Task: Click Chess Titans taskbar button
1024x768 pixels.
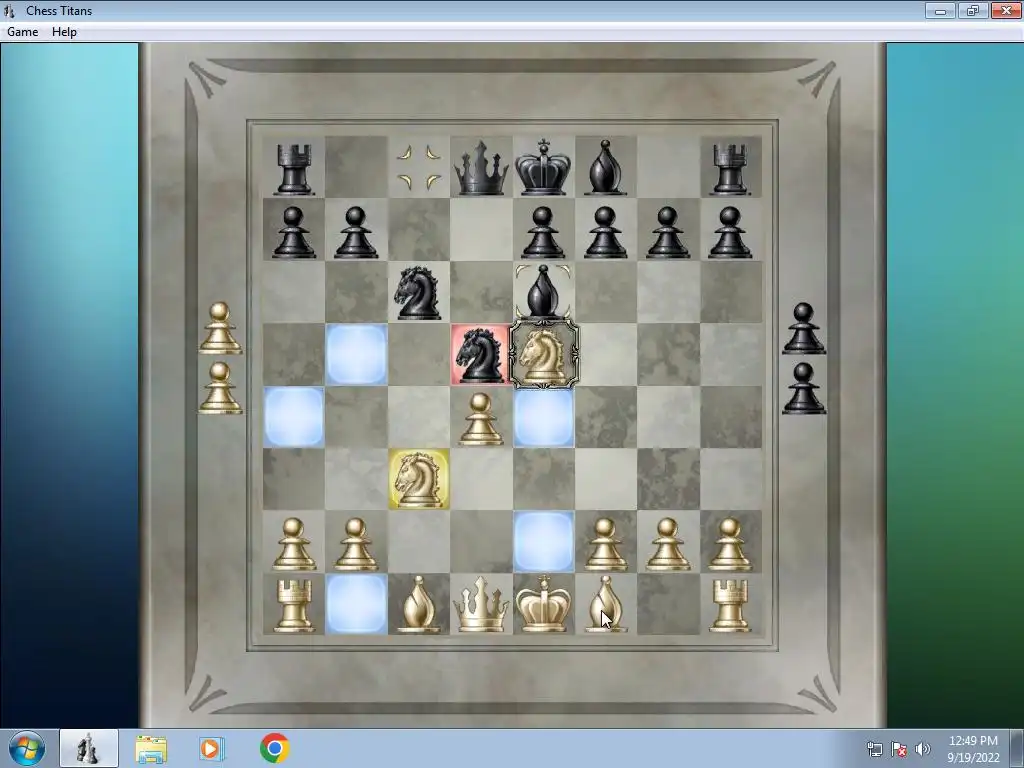Action: pos(89,748)
